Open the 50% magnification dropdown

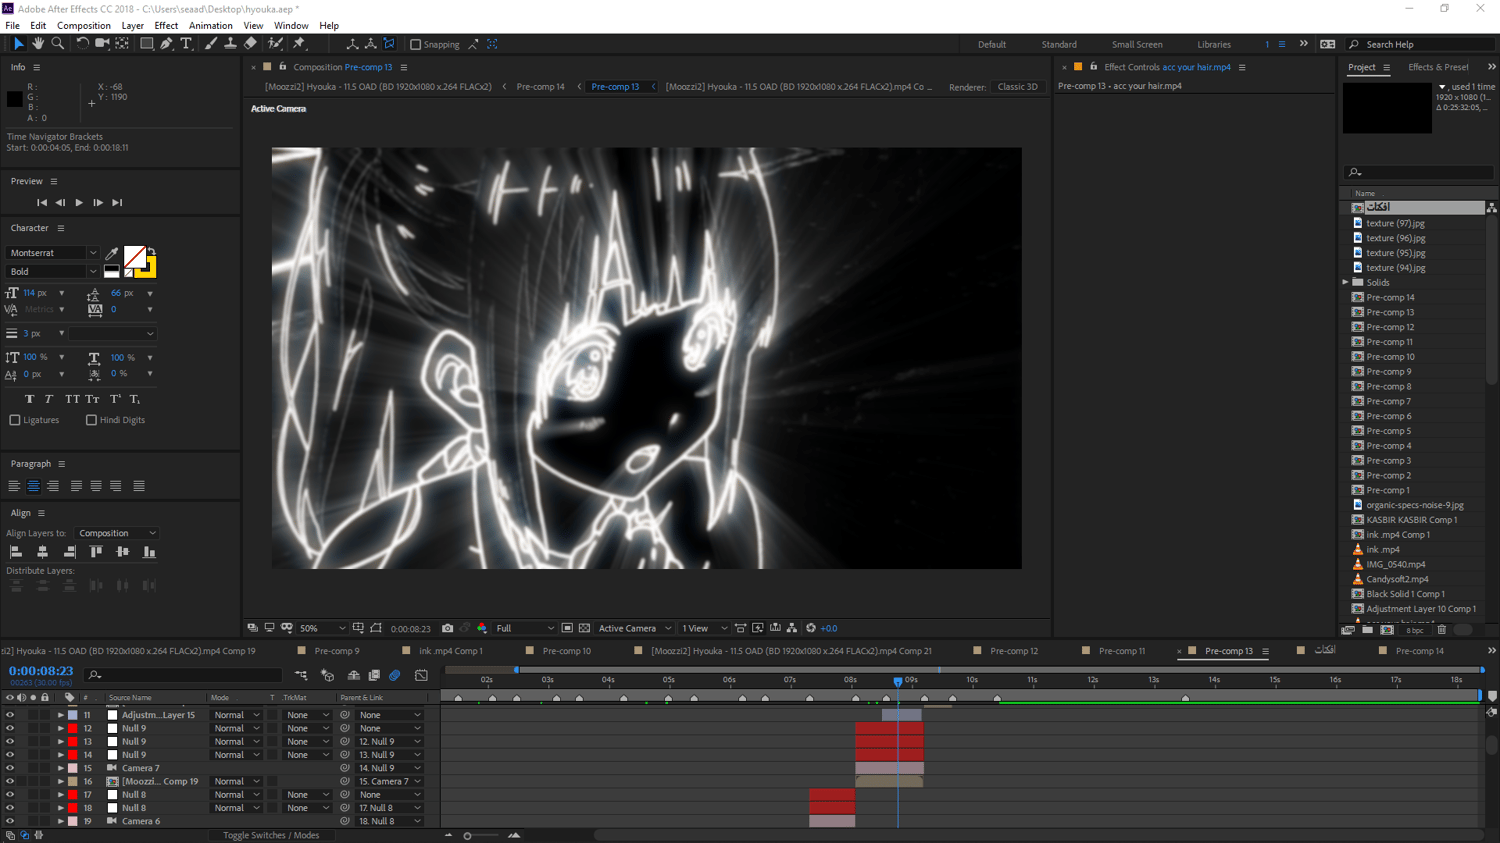[x=322, y=628]
